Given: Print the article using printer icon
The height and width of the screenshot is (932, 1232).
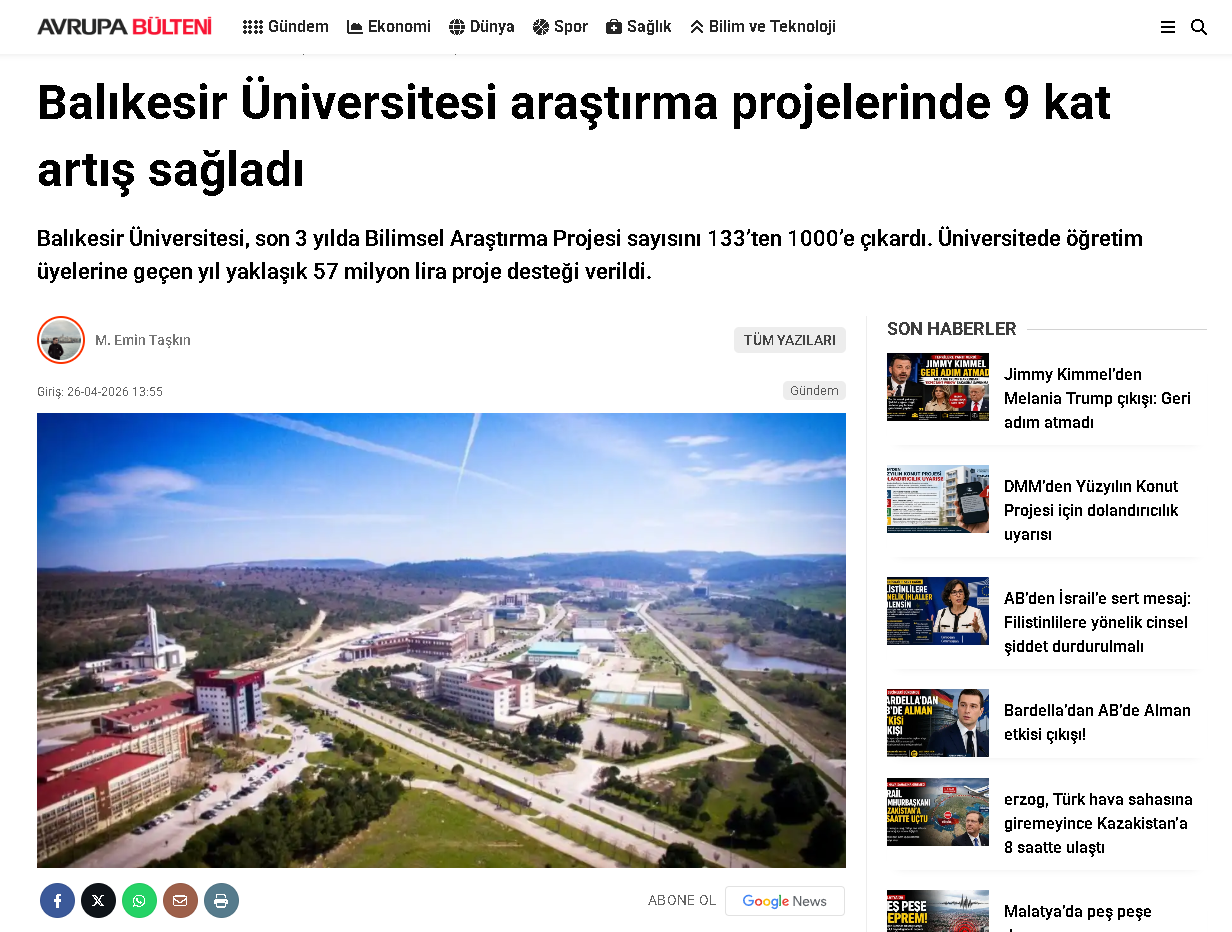Looking at the screenshot, I should tap(221, 901).
